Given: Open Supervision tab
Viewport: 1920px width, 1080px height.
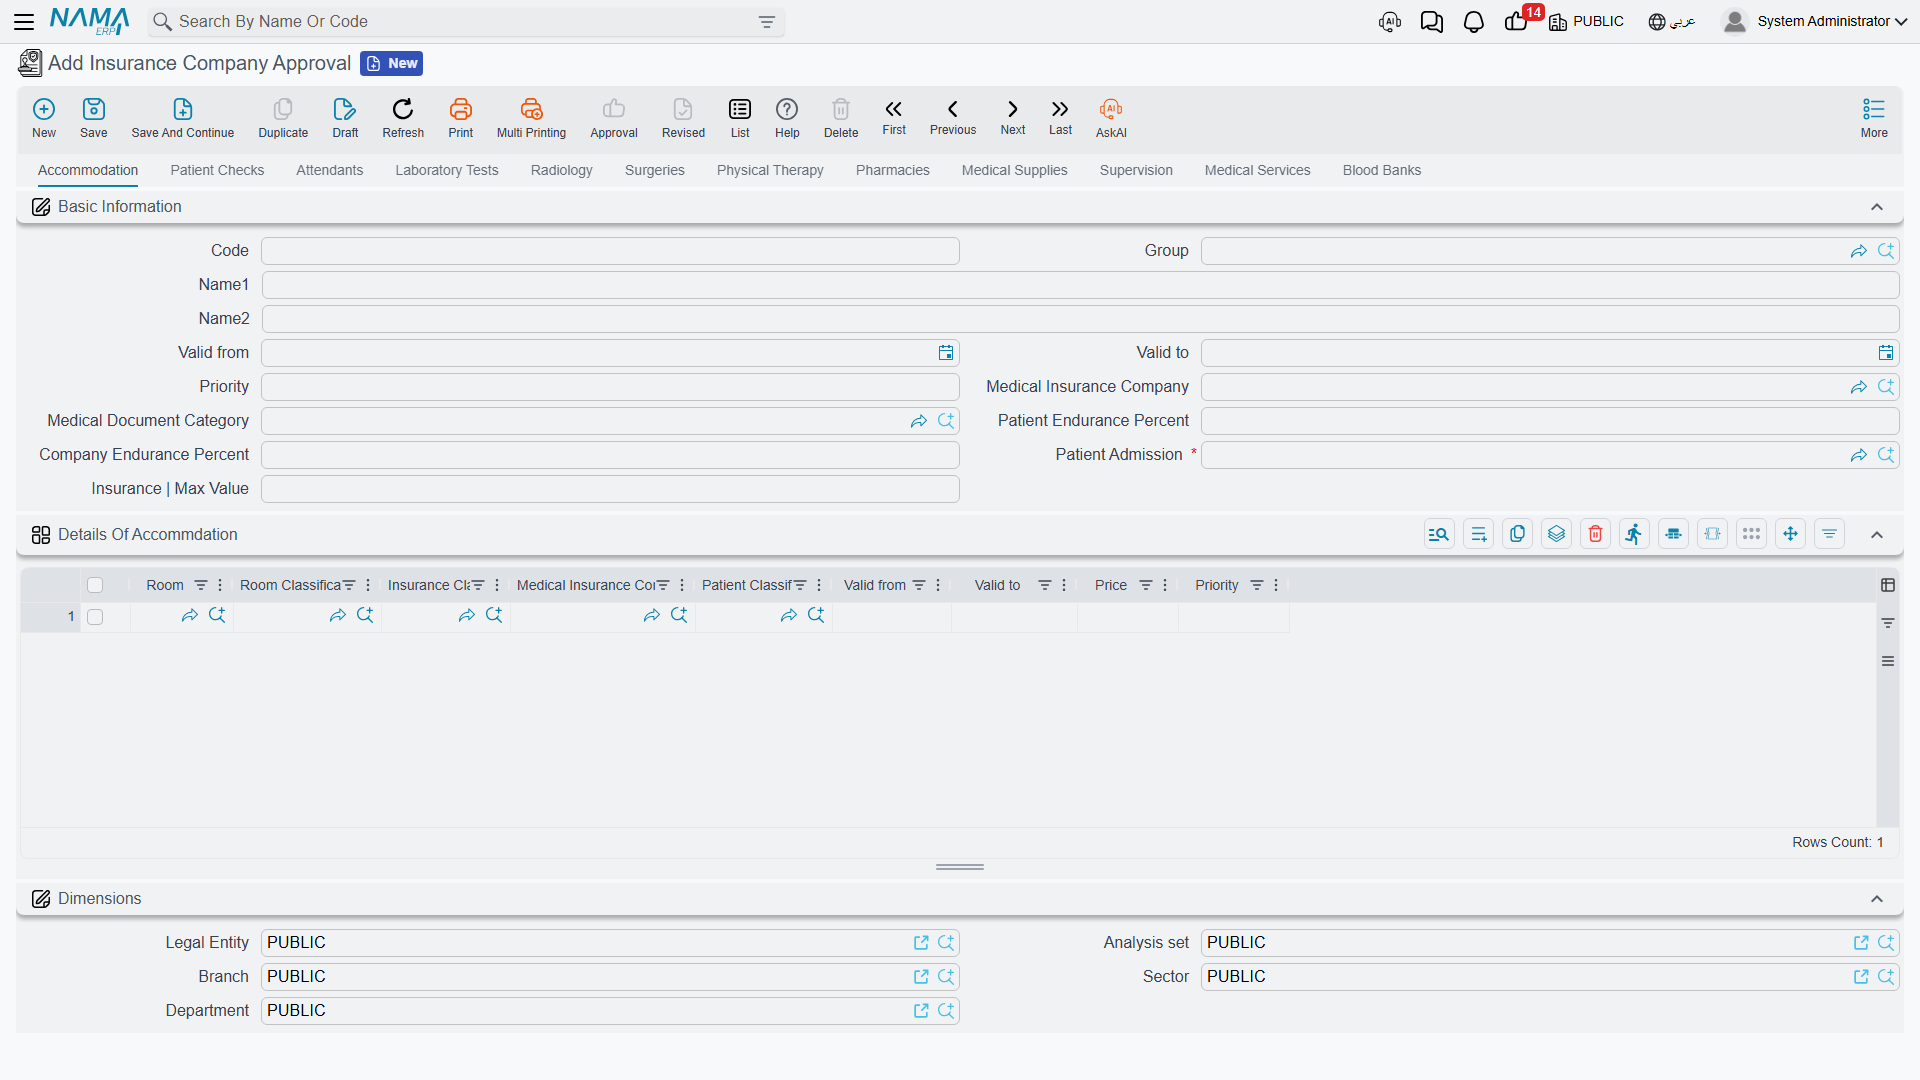Looking at the screenshot, I should coord(1136,171).
